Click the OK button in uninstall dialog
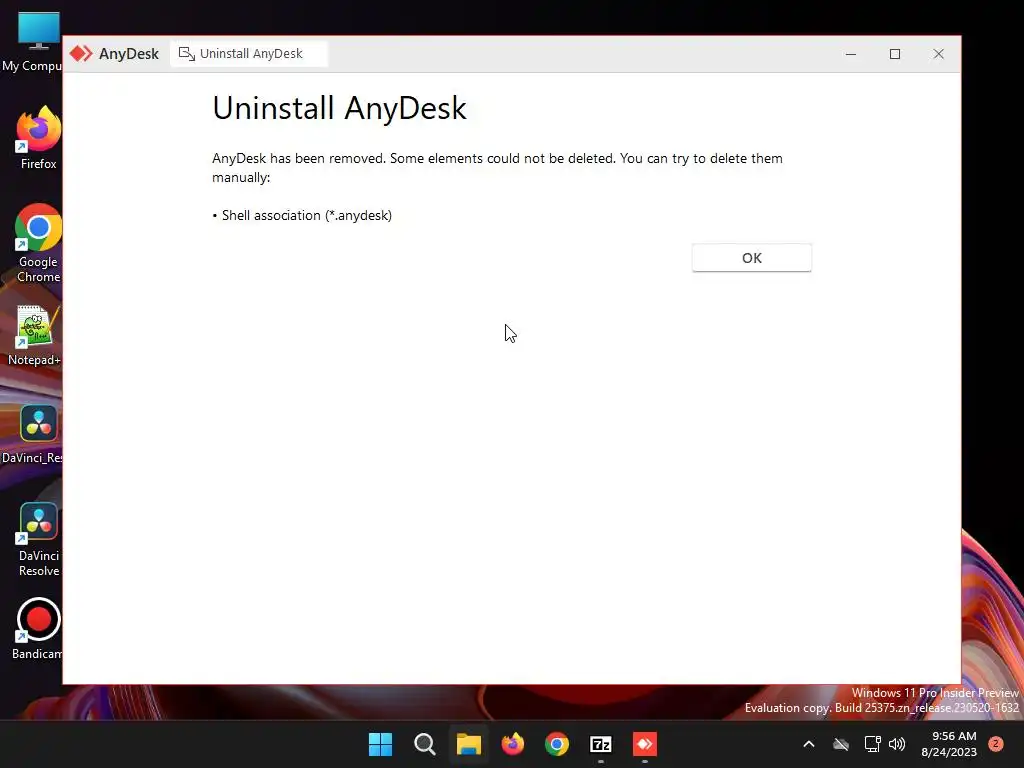1024x768 pixels. coord(752,258)
